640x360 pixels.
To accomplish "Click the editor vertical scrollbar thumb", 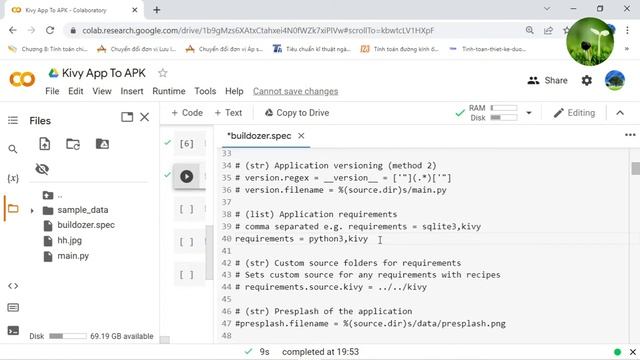I will 636,168.
